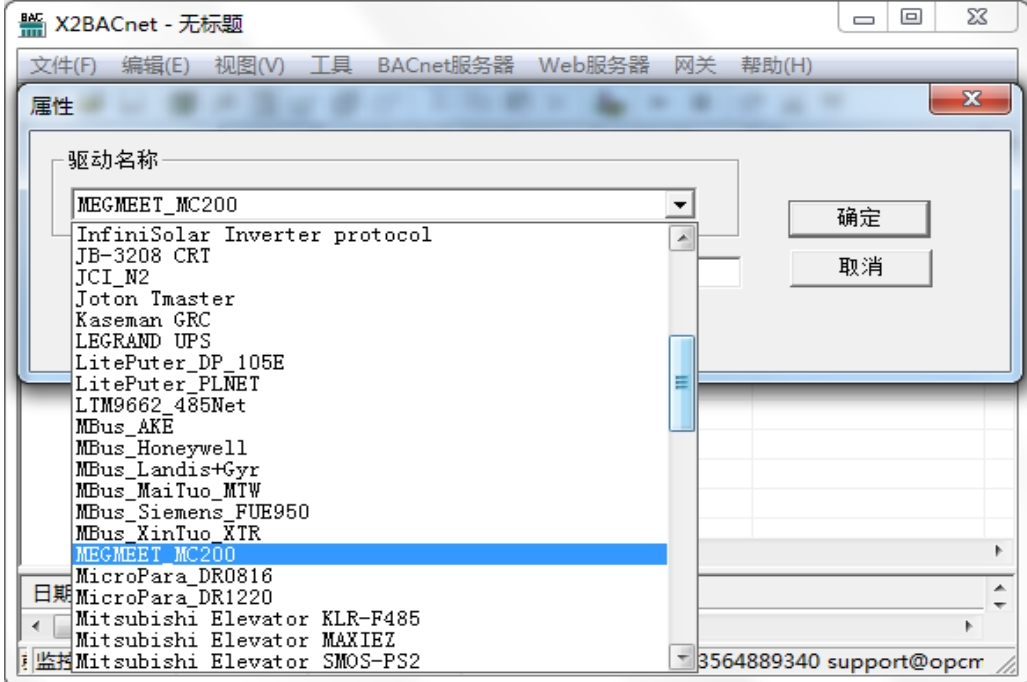Pick MBus_Siemens_FUE950 driver
The width and height of the screenshot is (1027, 682).
tap(370, 512)
